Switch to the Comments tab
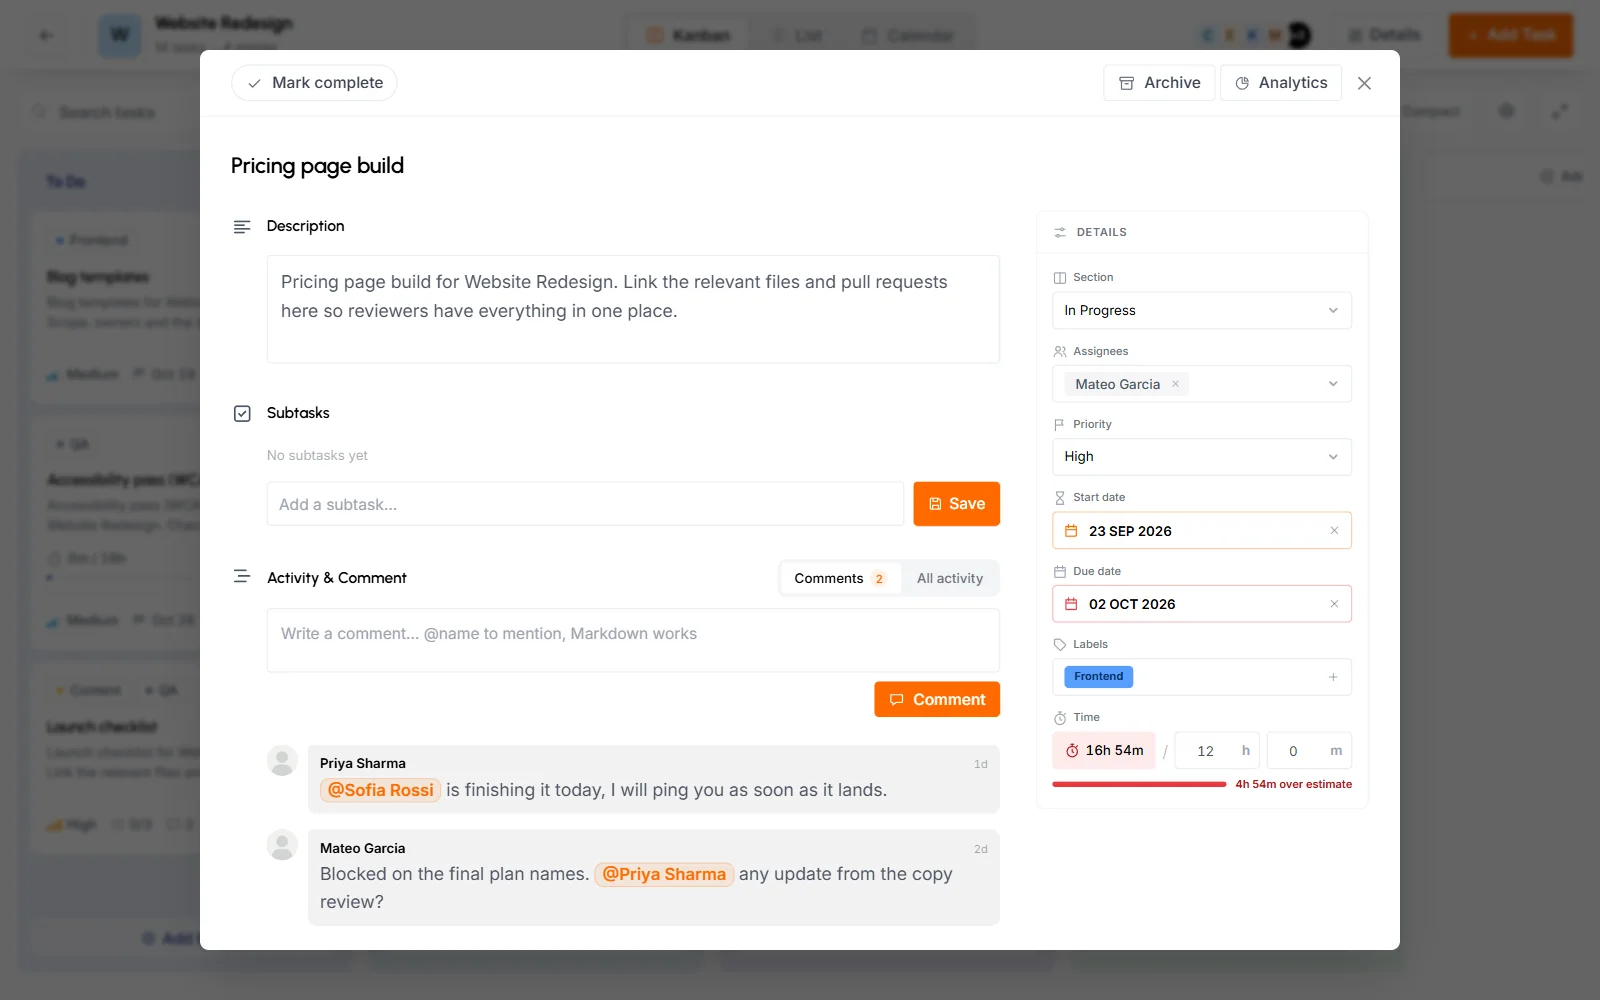Image resolution: width=1600 pixels, height=1000 pixels. pyautogui.click(x=840, y=578)
